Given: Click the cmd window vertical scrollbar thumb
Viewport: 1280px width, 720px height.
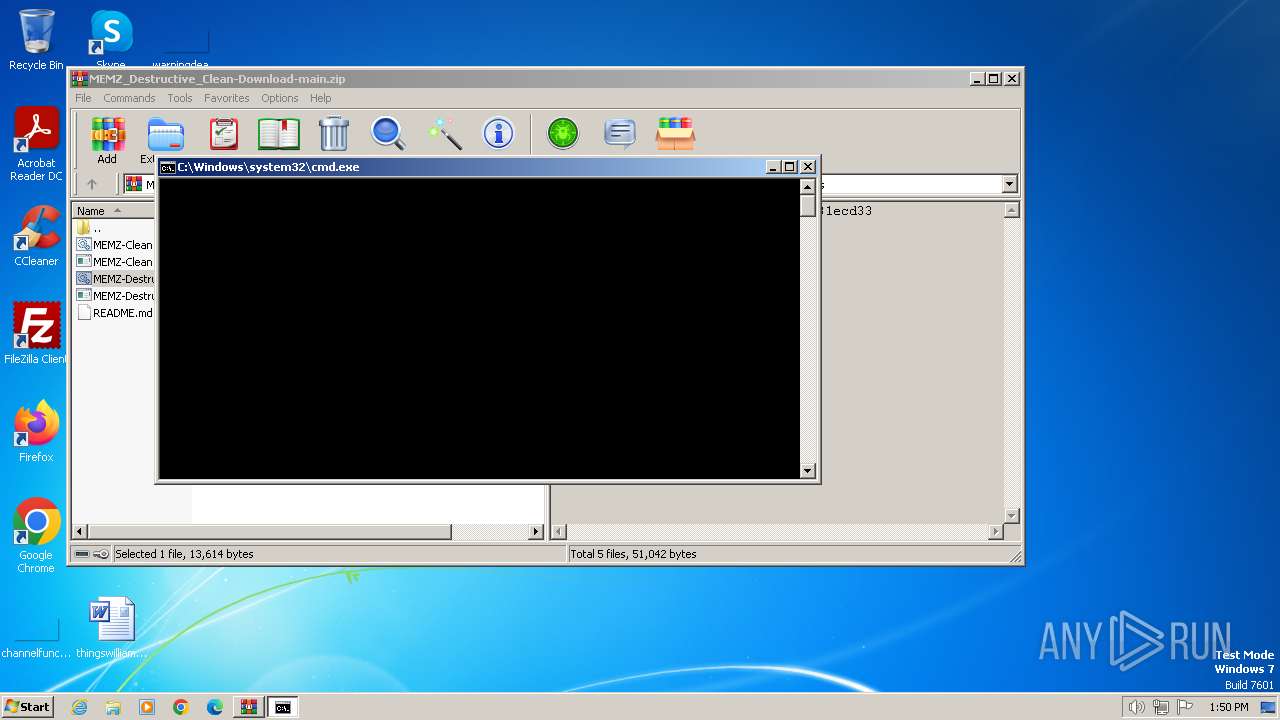Looking at the screenshot, I should click(x=808, y=205).
